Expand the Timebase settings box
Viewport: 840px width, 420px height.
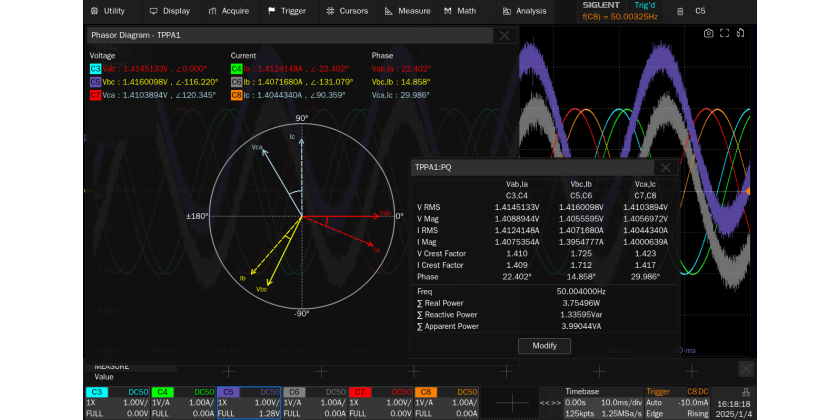pyautogui.click(x=603, y=402)
